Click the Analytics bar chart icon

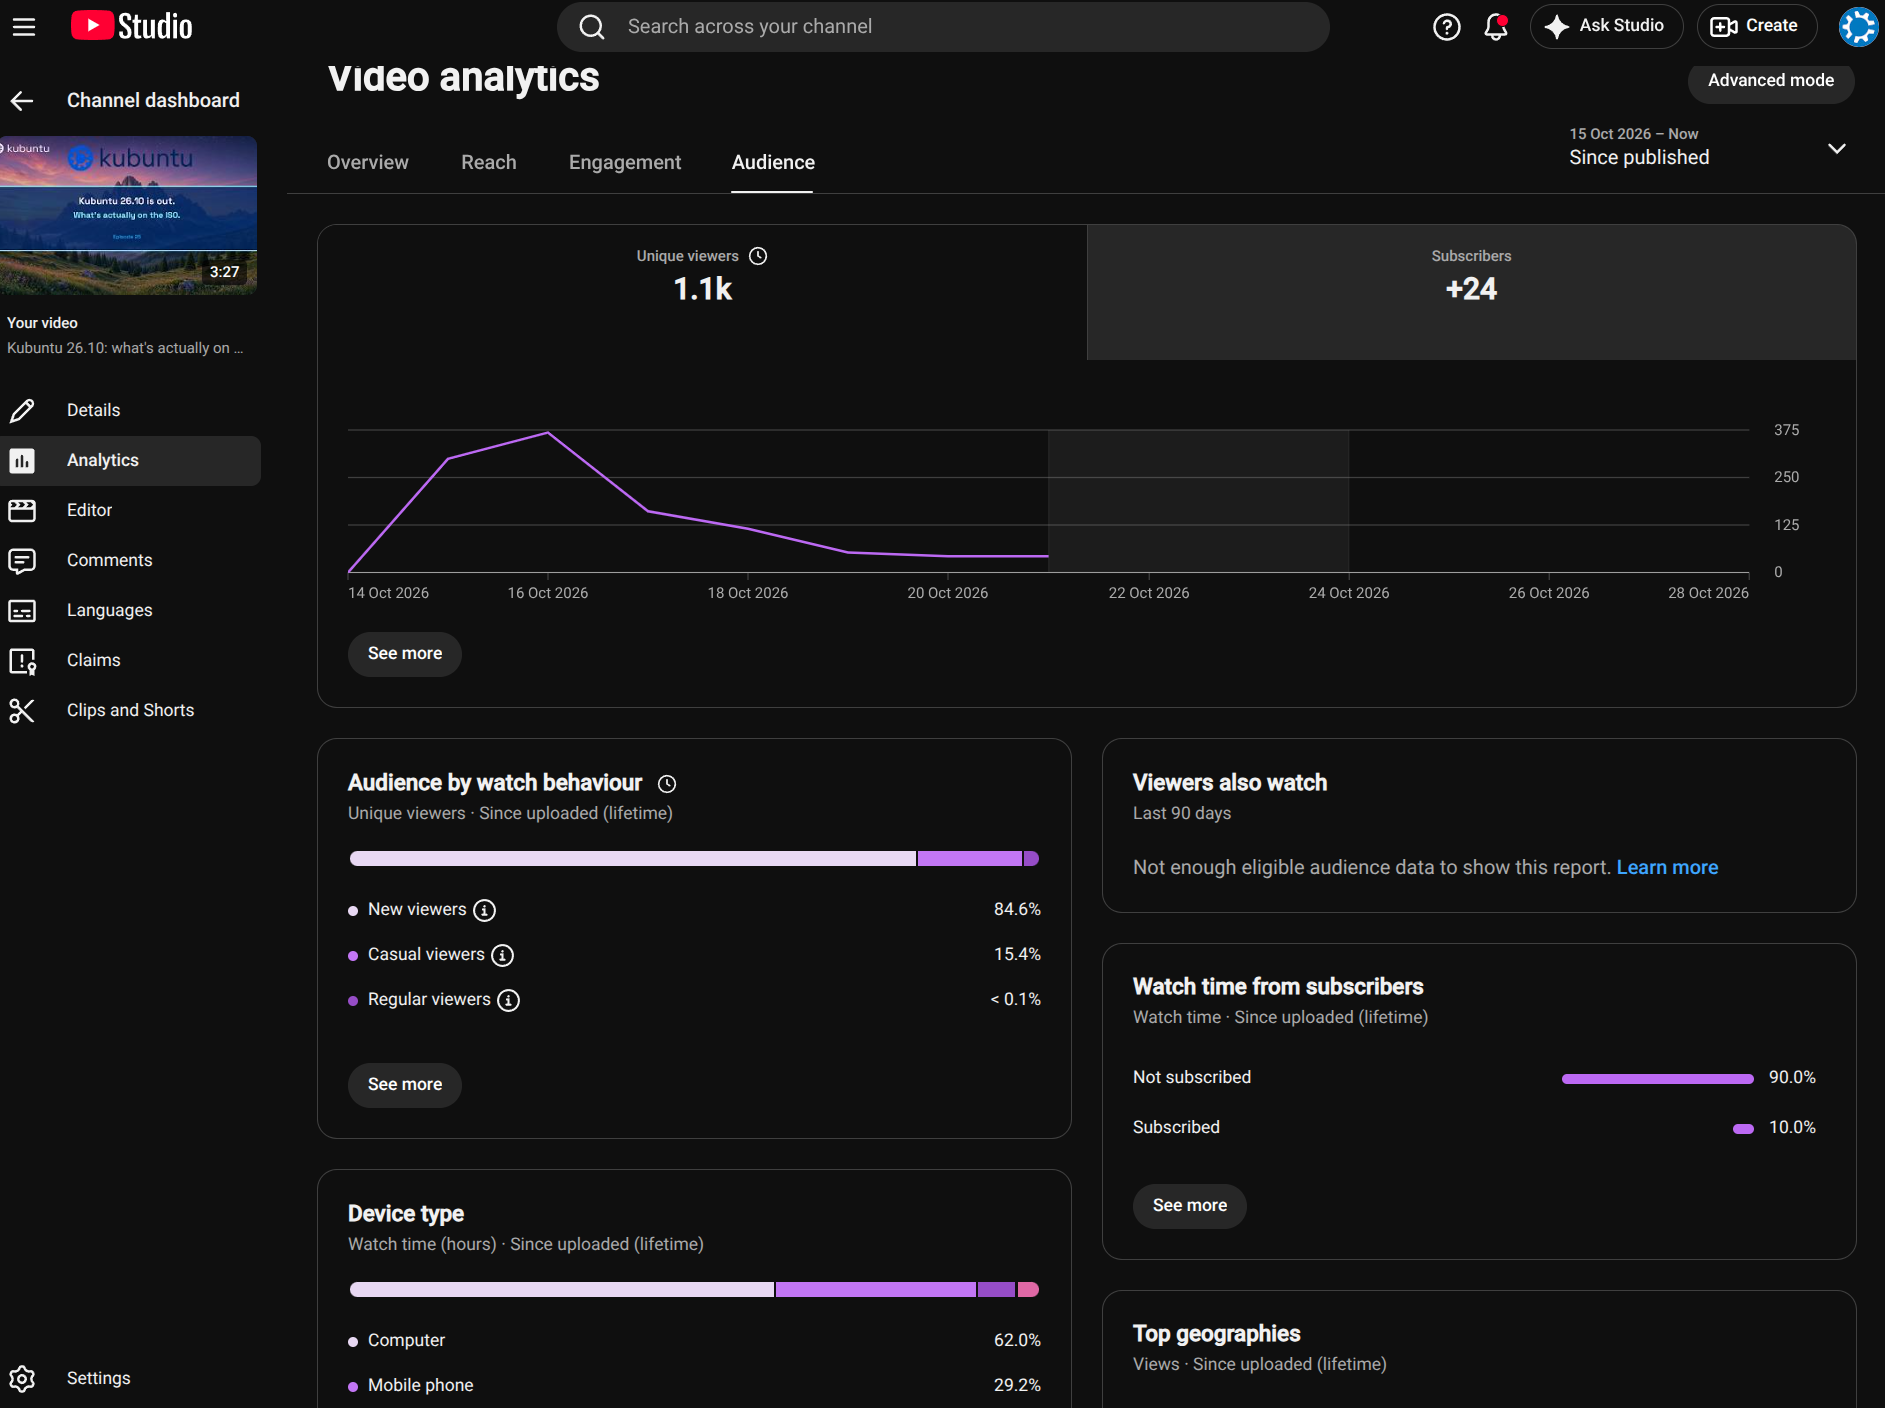pos(22,460)
